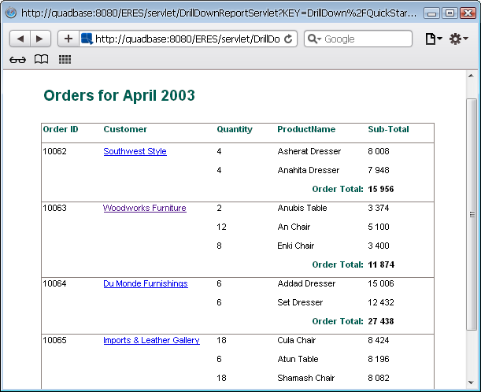481x392 pixels.
Task: Click the order total value 15 956
Action: 381,189
